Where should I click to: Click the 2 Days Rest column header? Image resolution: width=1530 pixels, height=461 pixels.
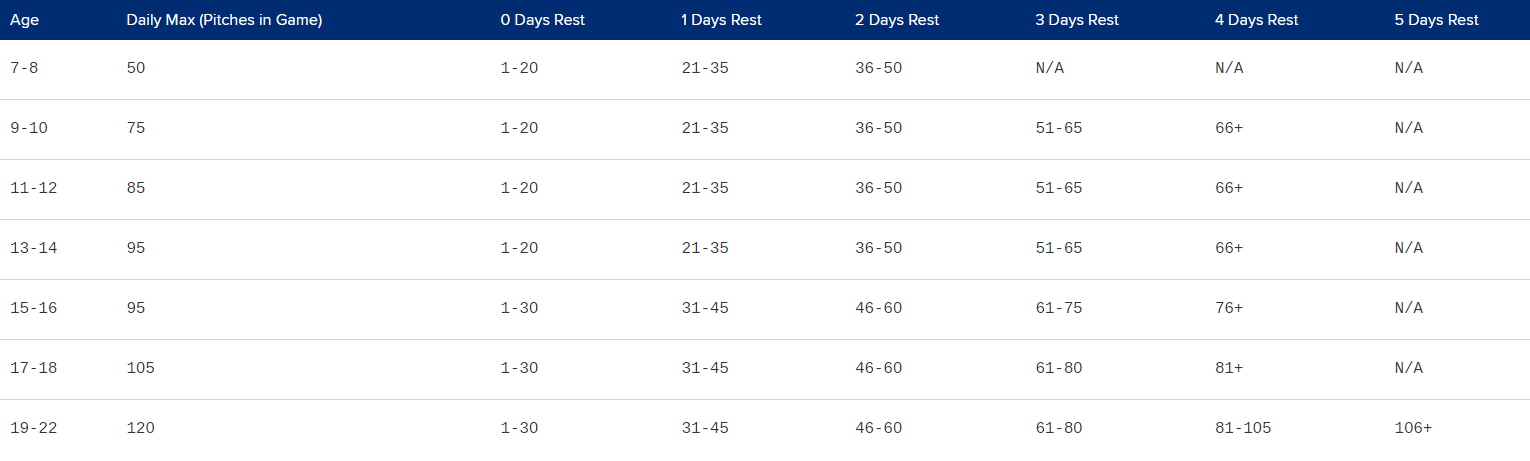(898, 20)
